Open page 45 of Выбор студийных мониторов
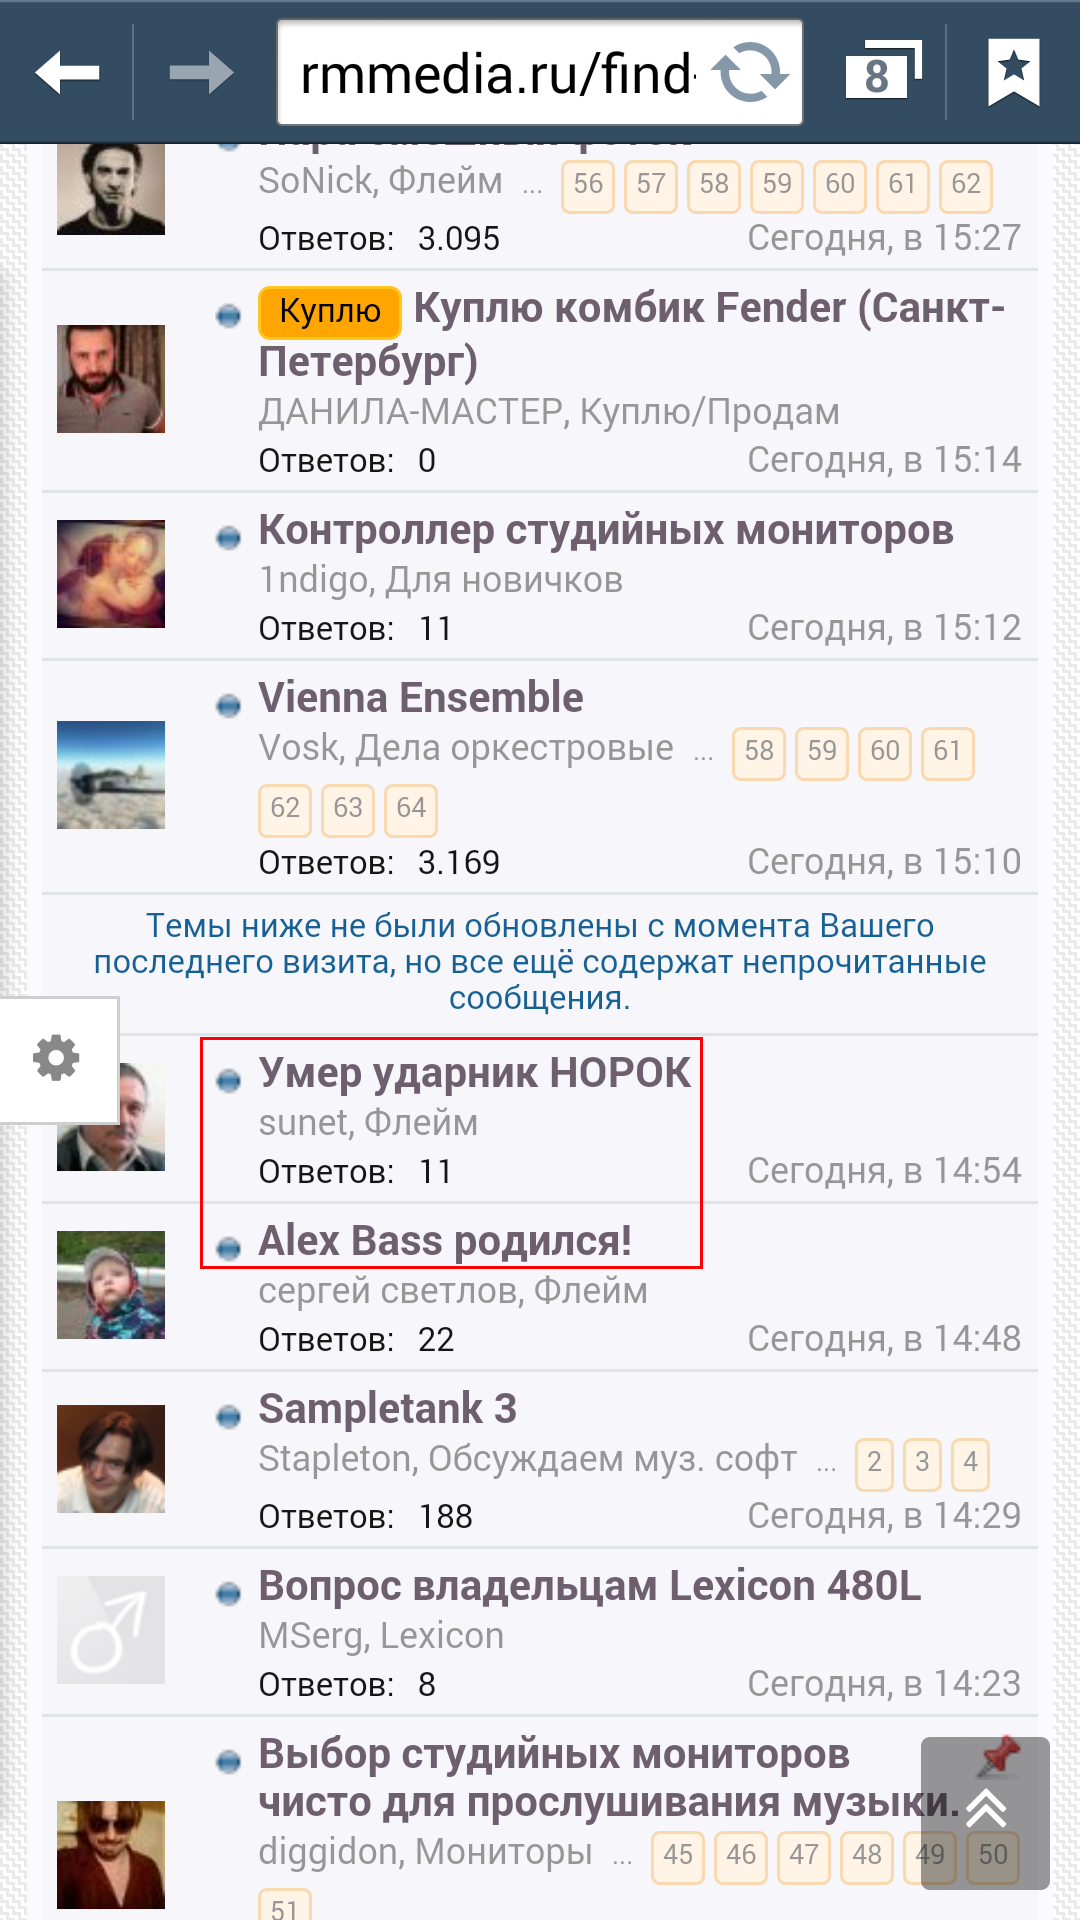The width and height of the screenshot is (1080, 1920). pyautogui.click(x=678, y=1857)
